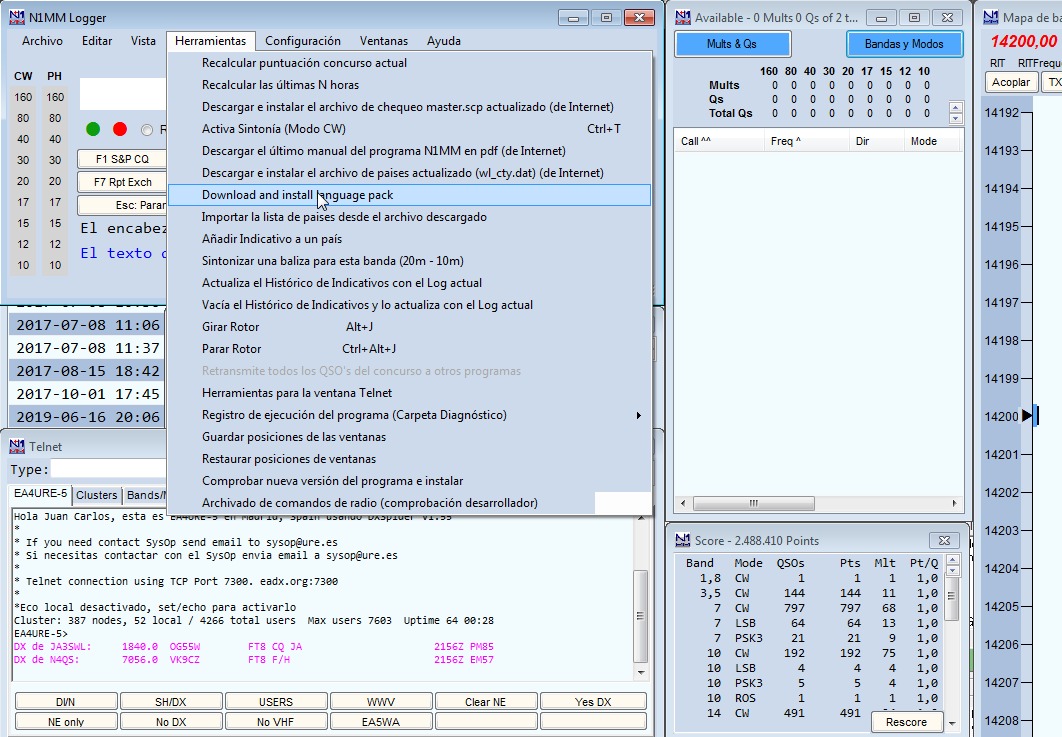
Task: Click the N1MM Logger title bar icon
Action: [17, 18]
